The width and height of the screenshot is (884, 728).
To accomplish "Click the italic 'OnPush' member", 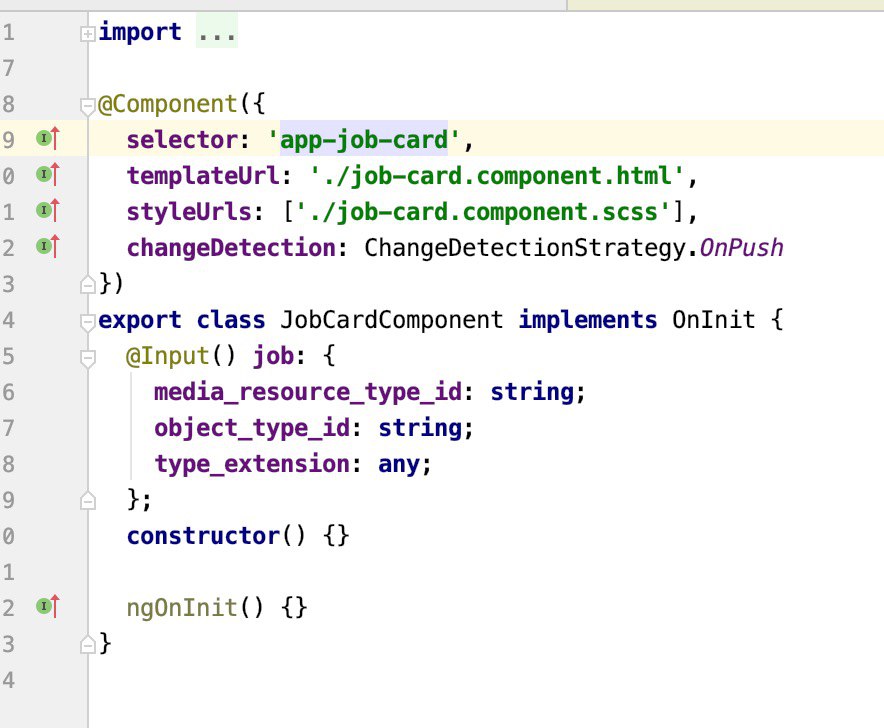I will [x=741, y=248].
